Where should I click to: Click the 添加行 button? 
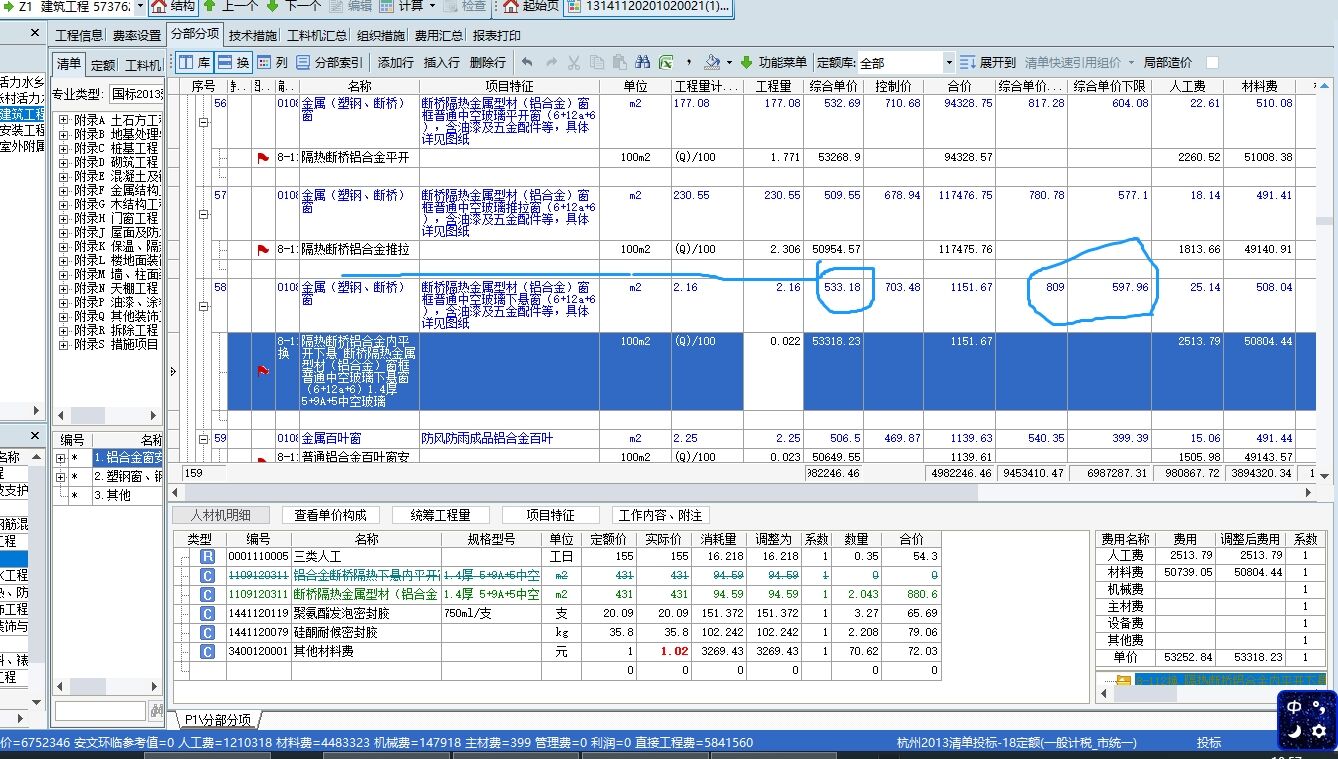pyautogui.click(x=396, y=62)
